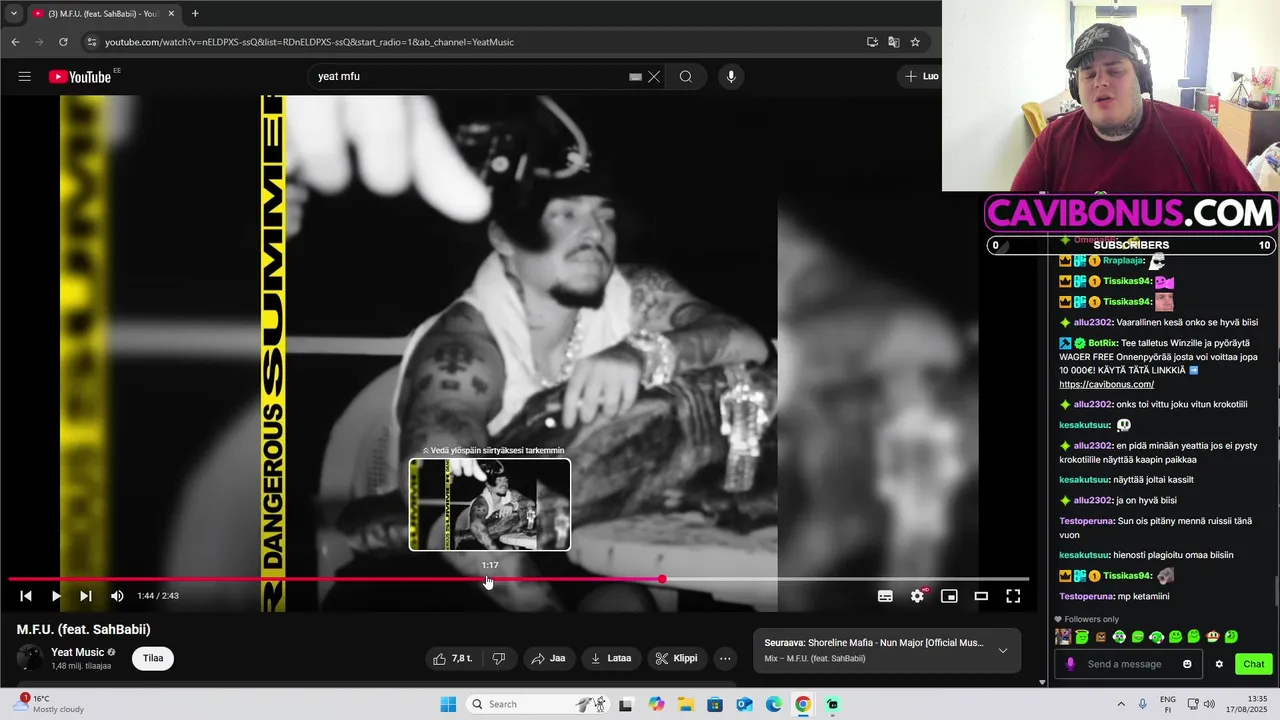1280x720 pixels.
Task: Open chat settings gear
Action: pyautogui.click(x=1219, y=664)
